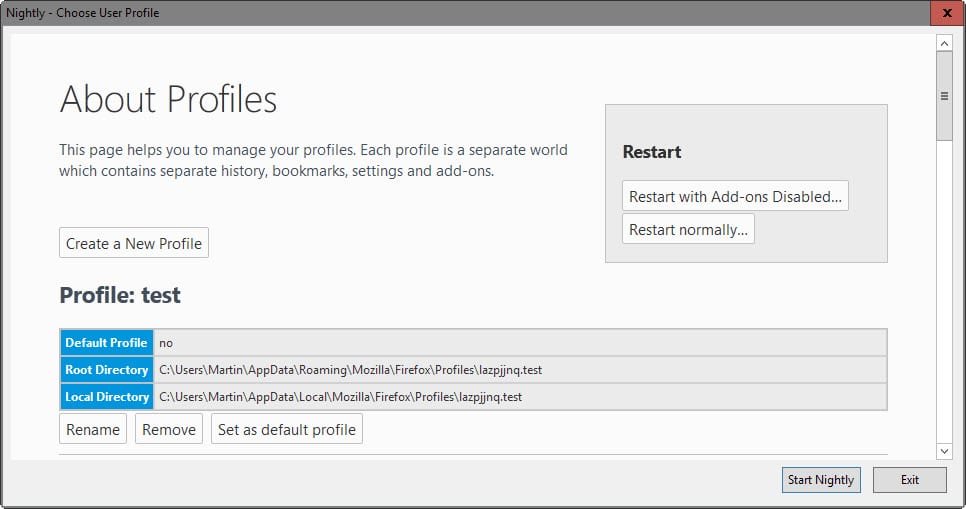
Task: Close the Choose User Profile dialog
Action: [x=948, y=13]
